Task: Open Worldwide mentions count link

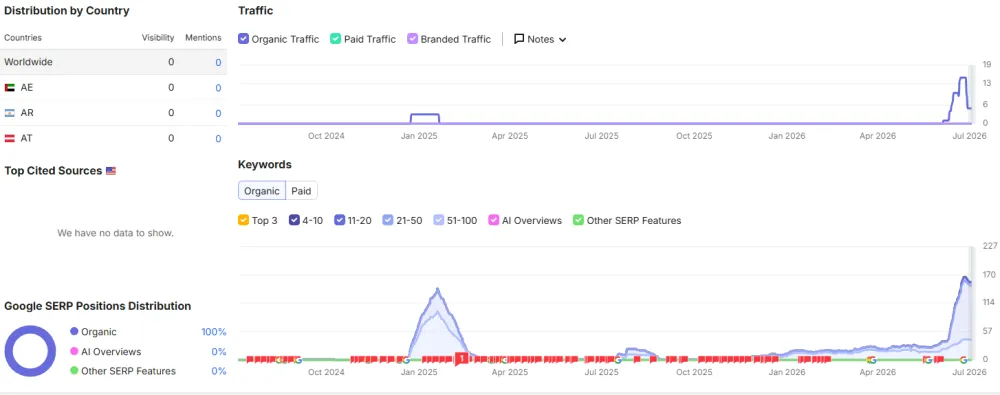Action: tap(218, 63)
